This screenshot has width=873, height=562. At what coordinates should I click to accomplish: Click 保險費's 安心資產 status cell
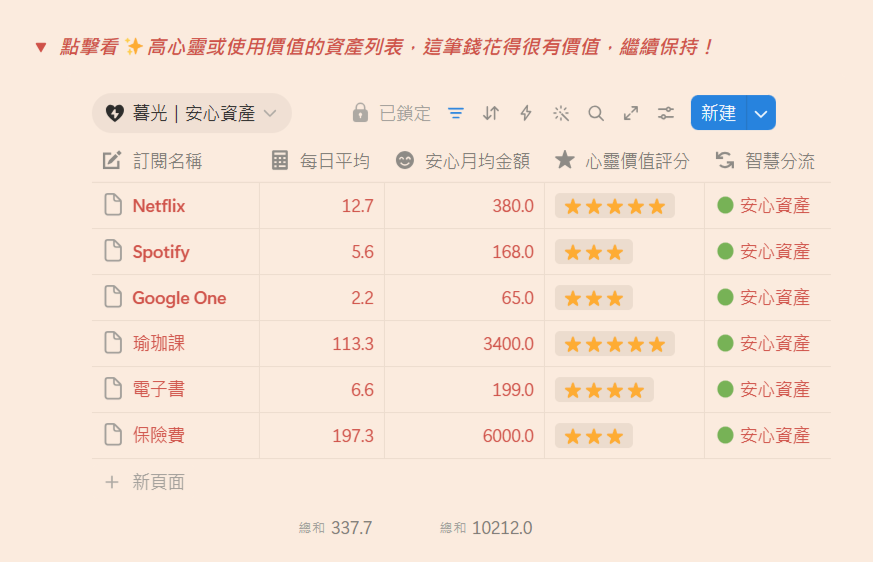point(767,435)
